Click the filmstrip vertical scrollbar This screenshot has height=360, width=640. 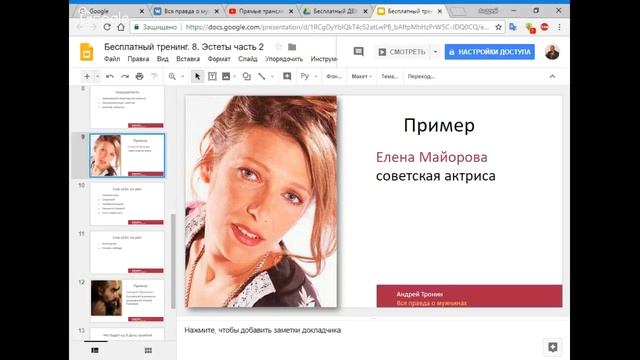173,261
